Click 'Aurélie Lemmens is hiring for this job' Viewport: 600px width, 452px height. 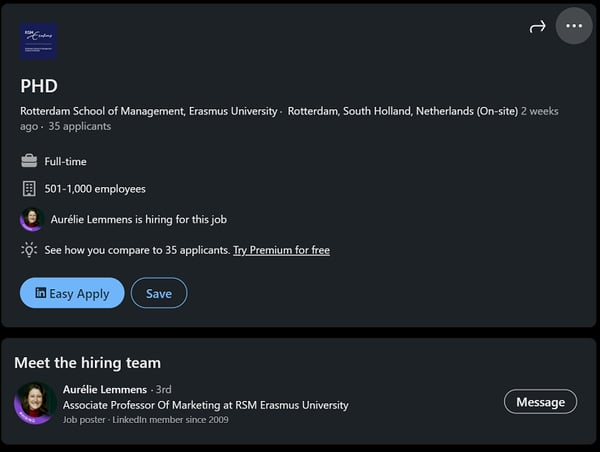coord(139,220)
